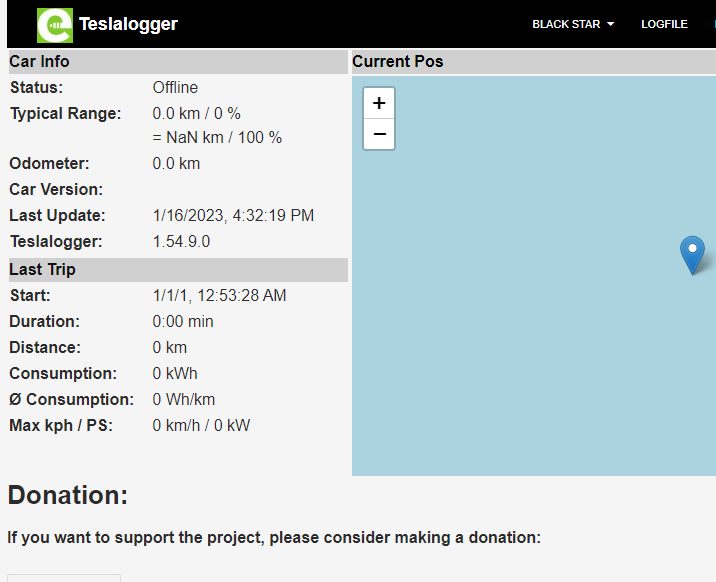The image size is (716, 582).
Task: Select the Offline status value
Action: 175,88
